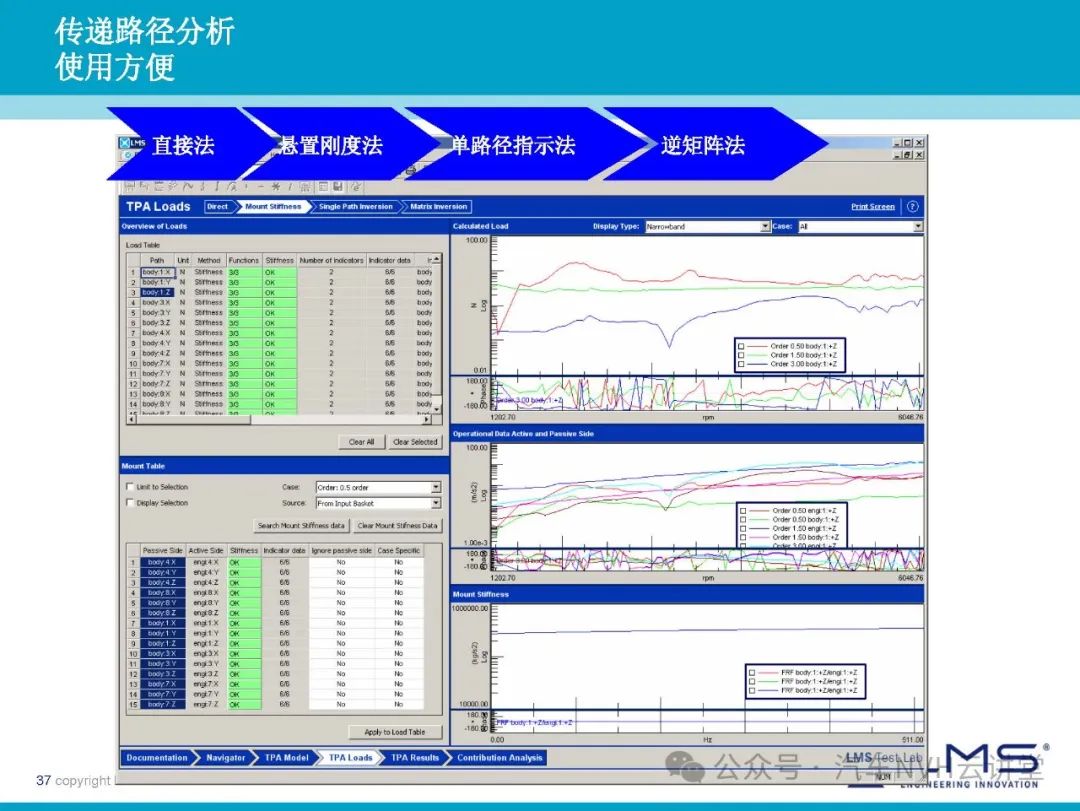Viewport: 1080px width, 811px height.
Task: Toggle Calculated Load legend Order 3.00 body:1:+Z checkbox
Action: click(741, 364)
